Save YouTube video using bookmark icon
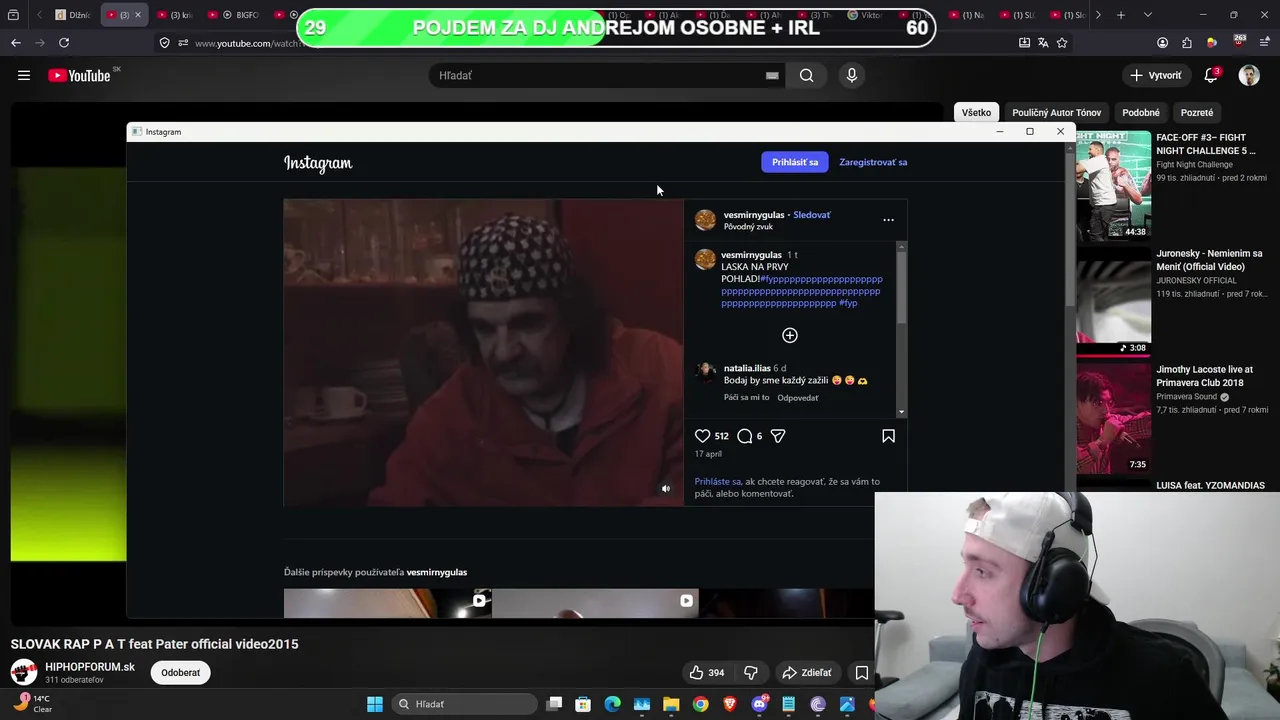This screenshot has width=1280, height=720. click(x=862, y=673)
